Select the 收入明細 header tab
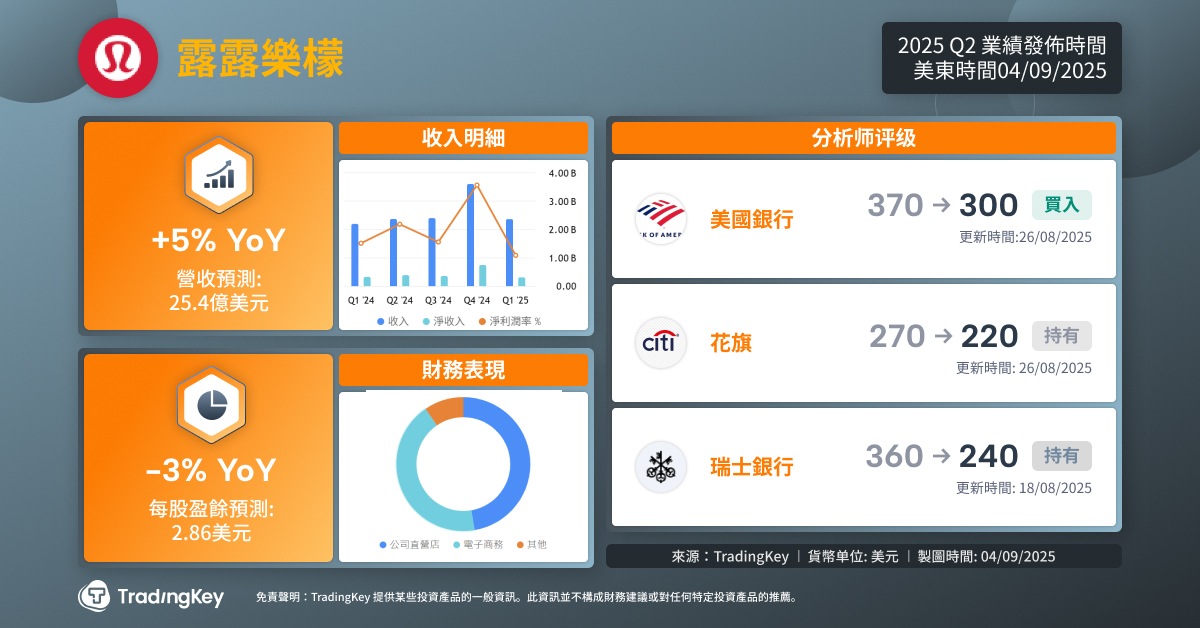The image size is (1200, 628). point(463,139)
